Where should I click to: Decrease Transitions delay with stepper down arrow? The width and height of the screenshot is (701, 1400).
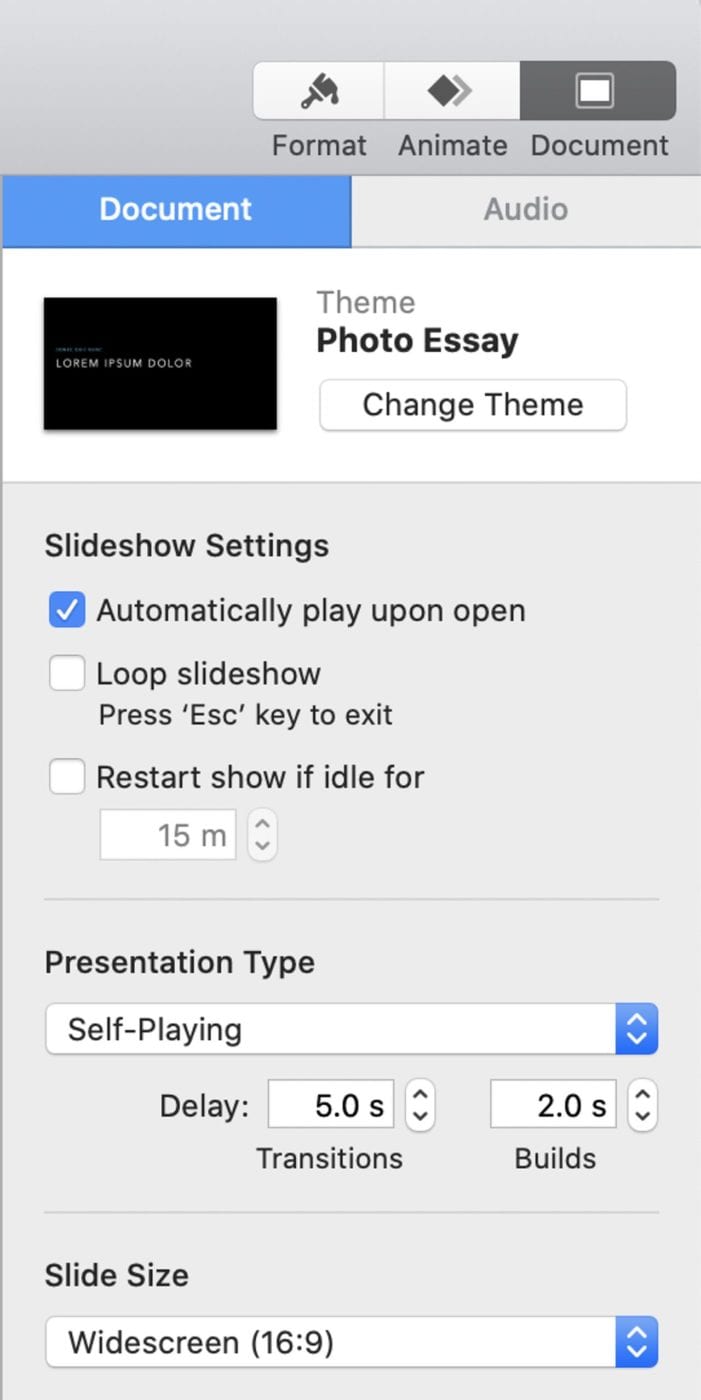(420, 1115)
